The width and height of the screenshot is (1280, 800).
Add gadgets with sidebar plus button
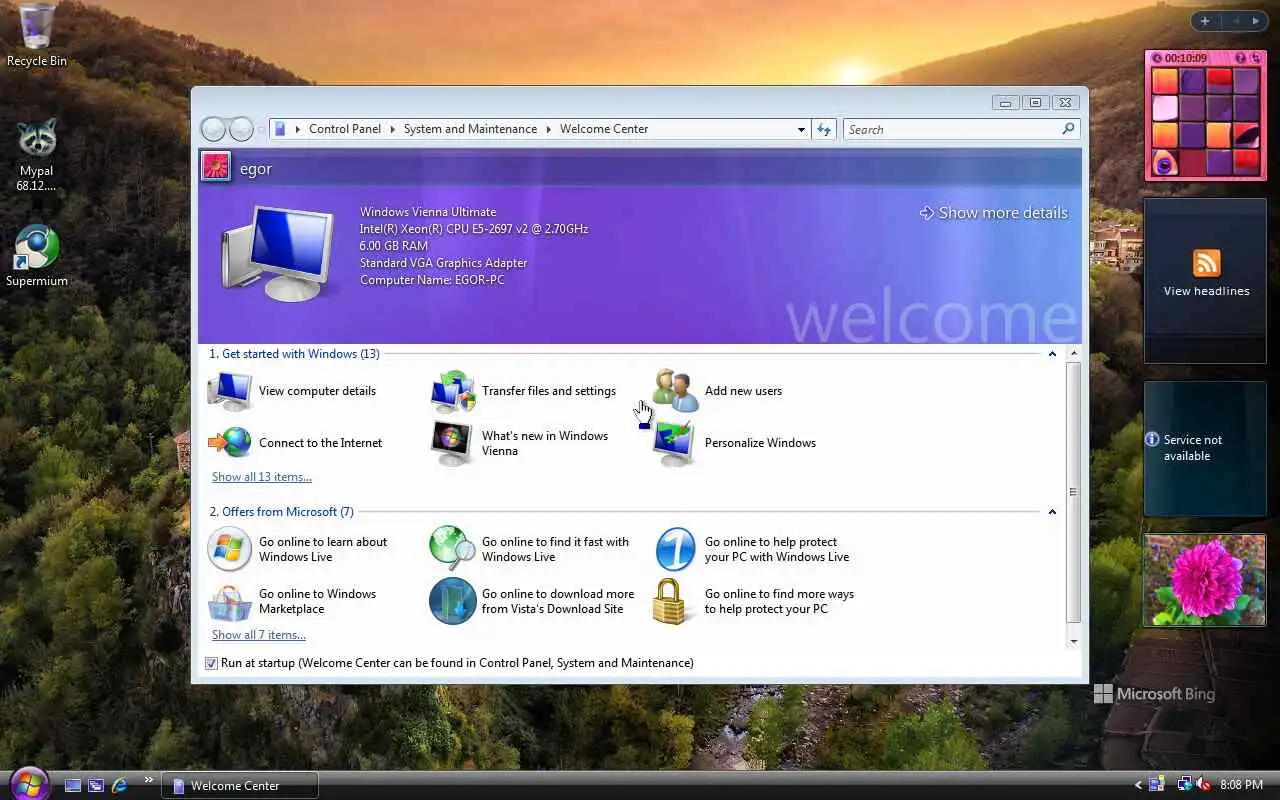[1205, 21]
